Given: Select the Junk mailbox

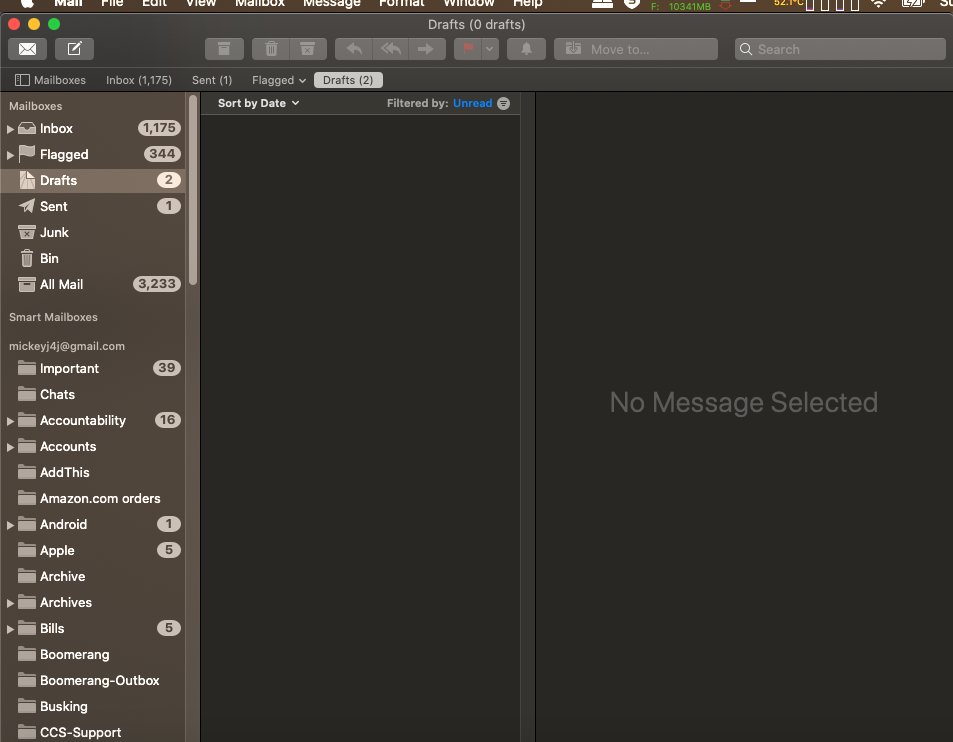Looking at the screenshot, I should click(x=93, y=233).
